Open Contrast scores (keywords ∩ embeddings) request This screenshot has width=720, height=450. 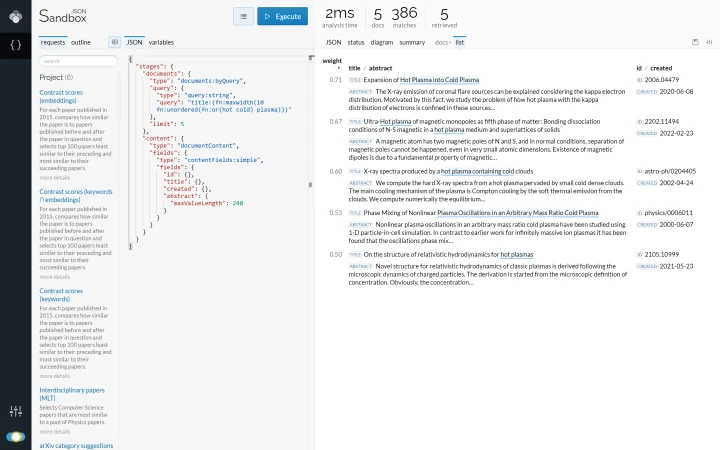[76, 196]
